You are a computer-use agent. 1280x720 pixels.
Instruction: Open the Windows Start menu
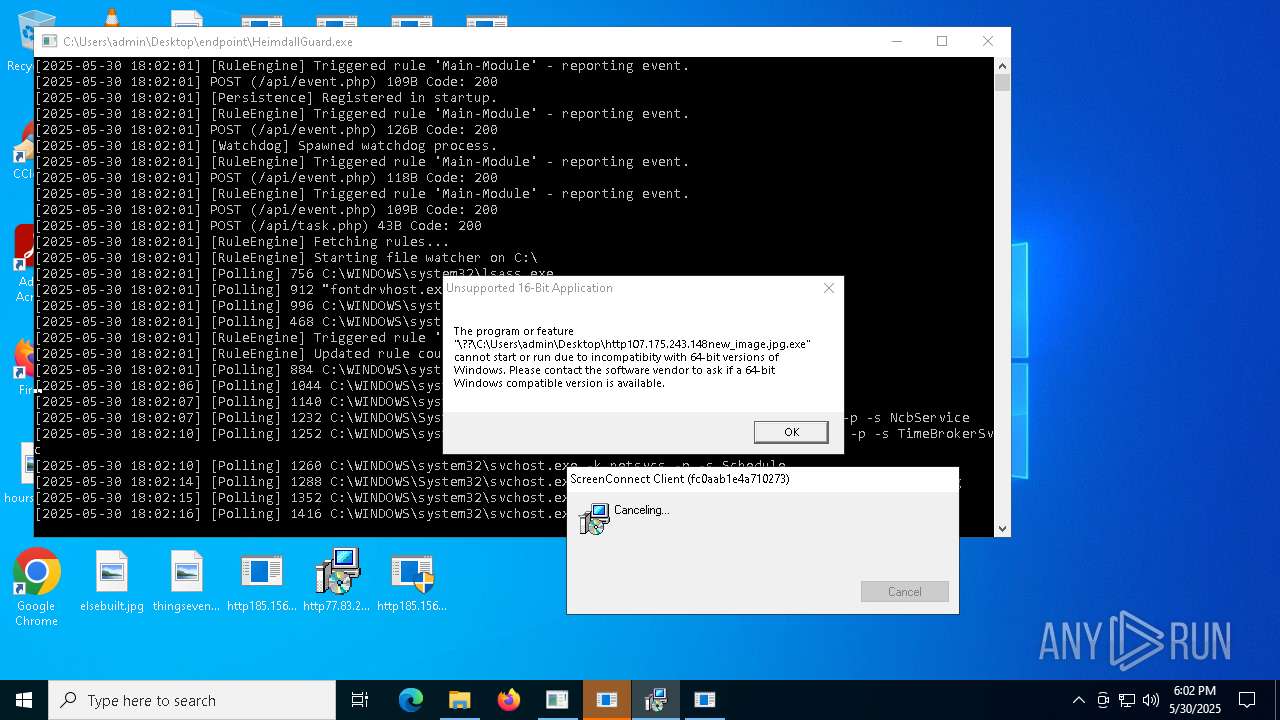pos(24,700)
